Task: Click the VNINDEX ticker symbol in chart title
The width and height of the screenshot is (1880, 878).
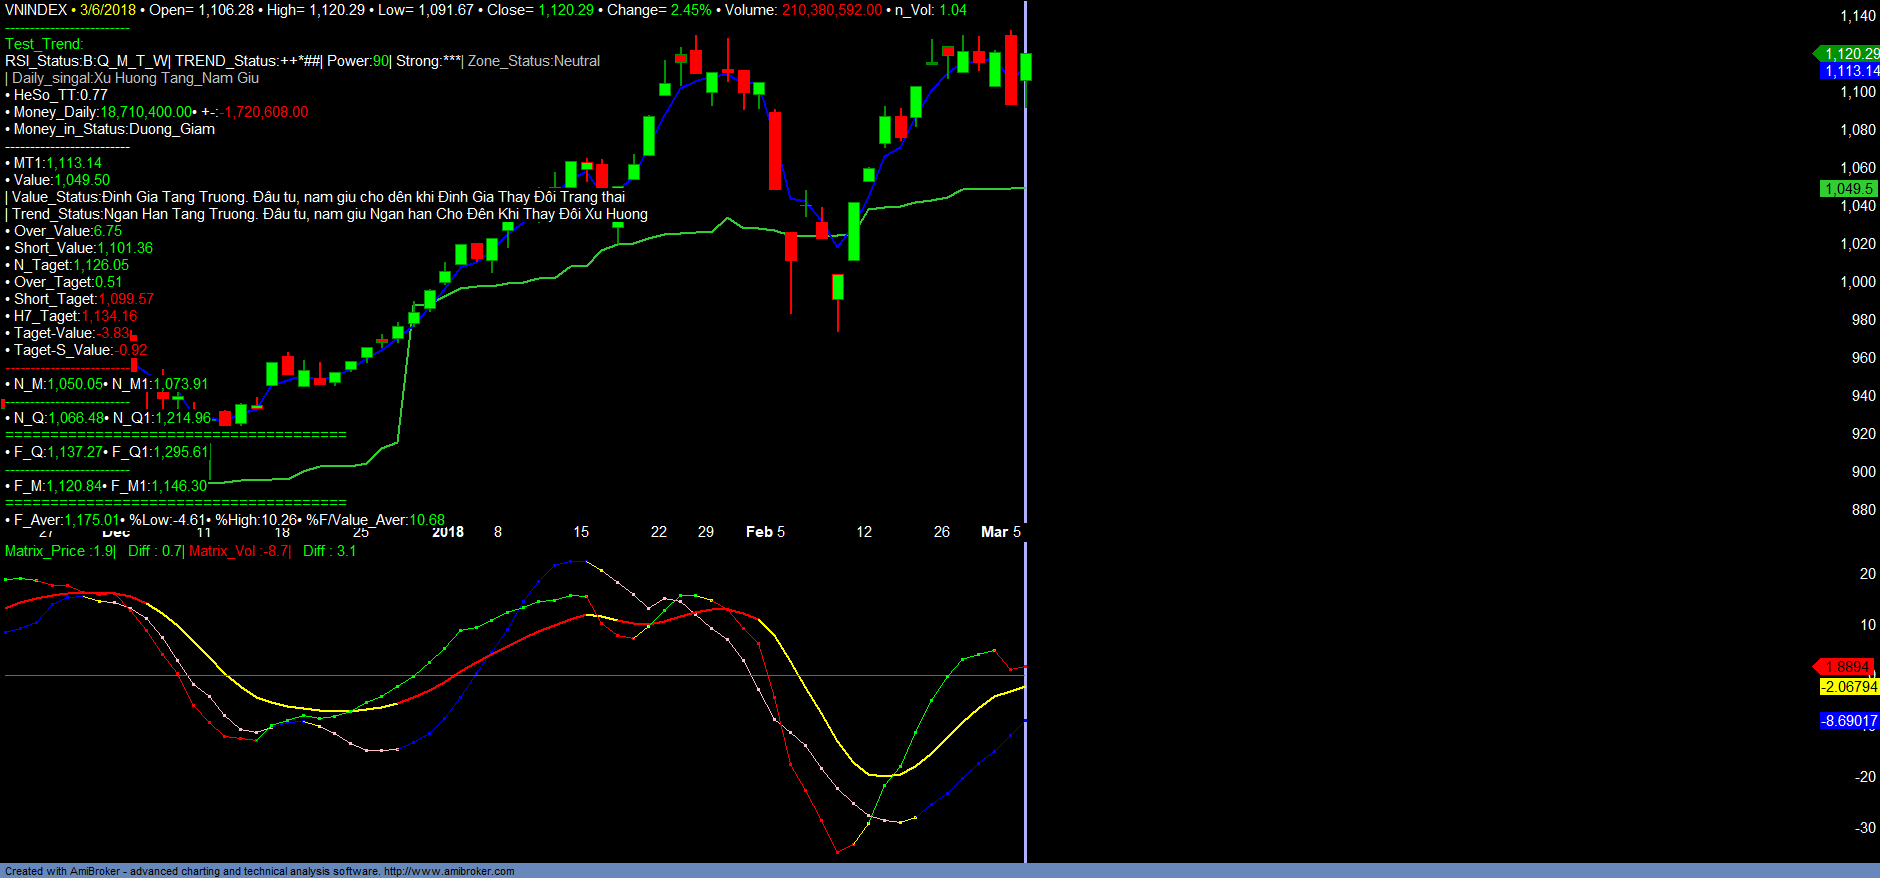Action: point(36,10)
